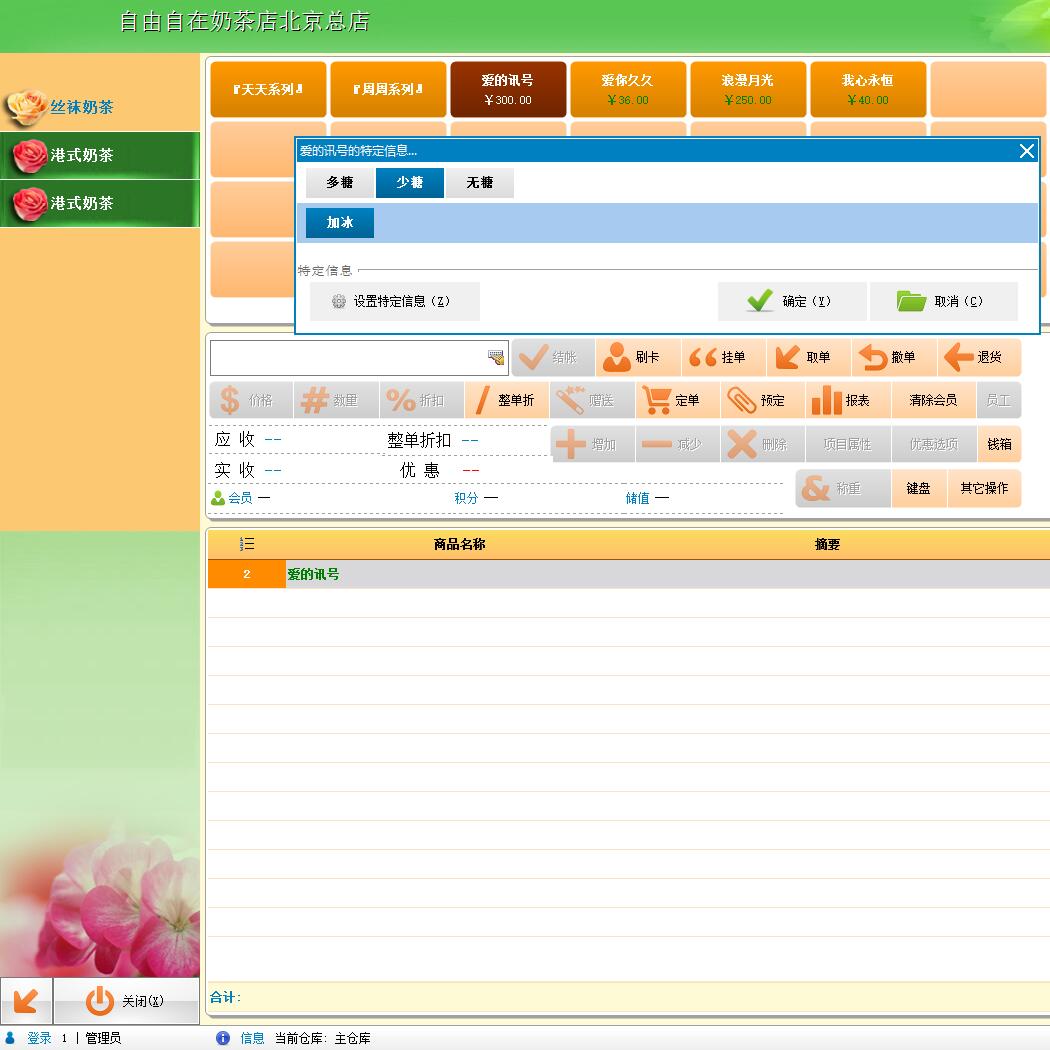Open the 定单 shopping cart order button

click(657, 400)
